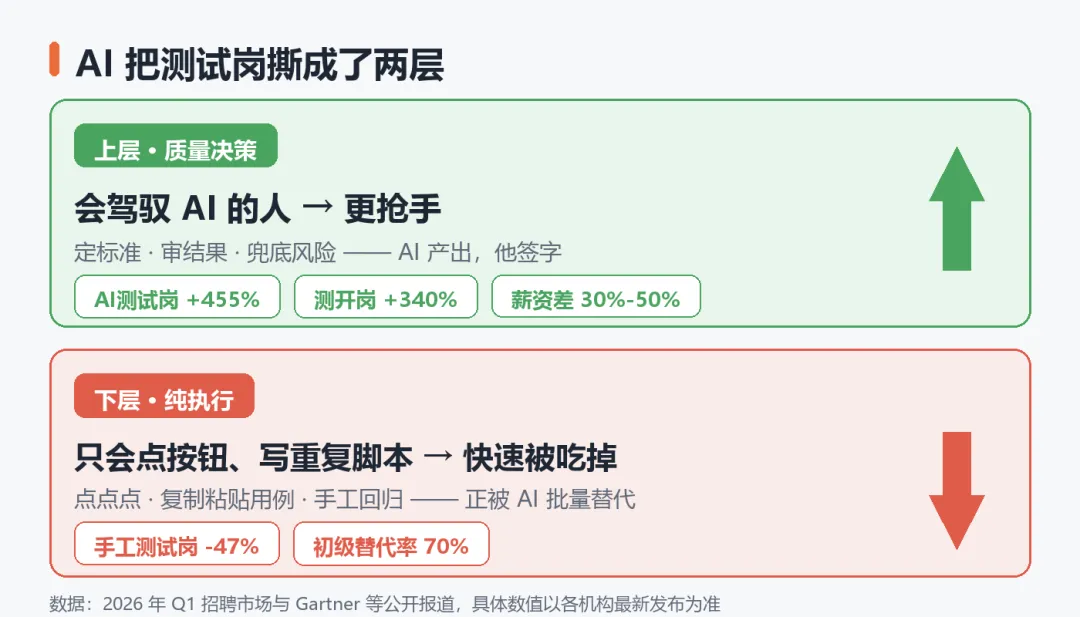The width and height of the screenshot is (1080, 617).
Task: Select the green 上层 • 质量决策 badge
Action: tap(176, 145)
